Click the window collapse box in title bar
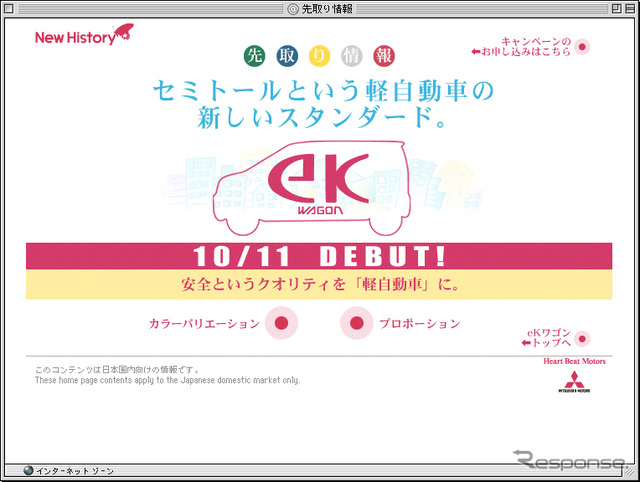The image size is (640, 482). [630, 8]
